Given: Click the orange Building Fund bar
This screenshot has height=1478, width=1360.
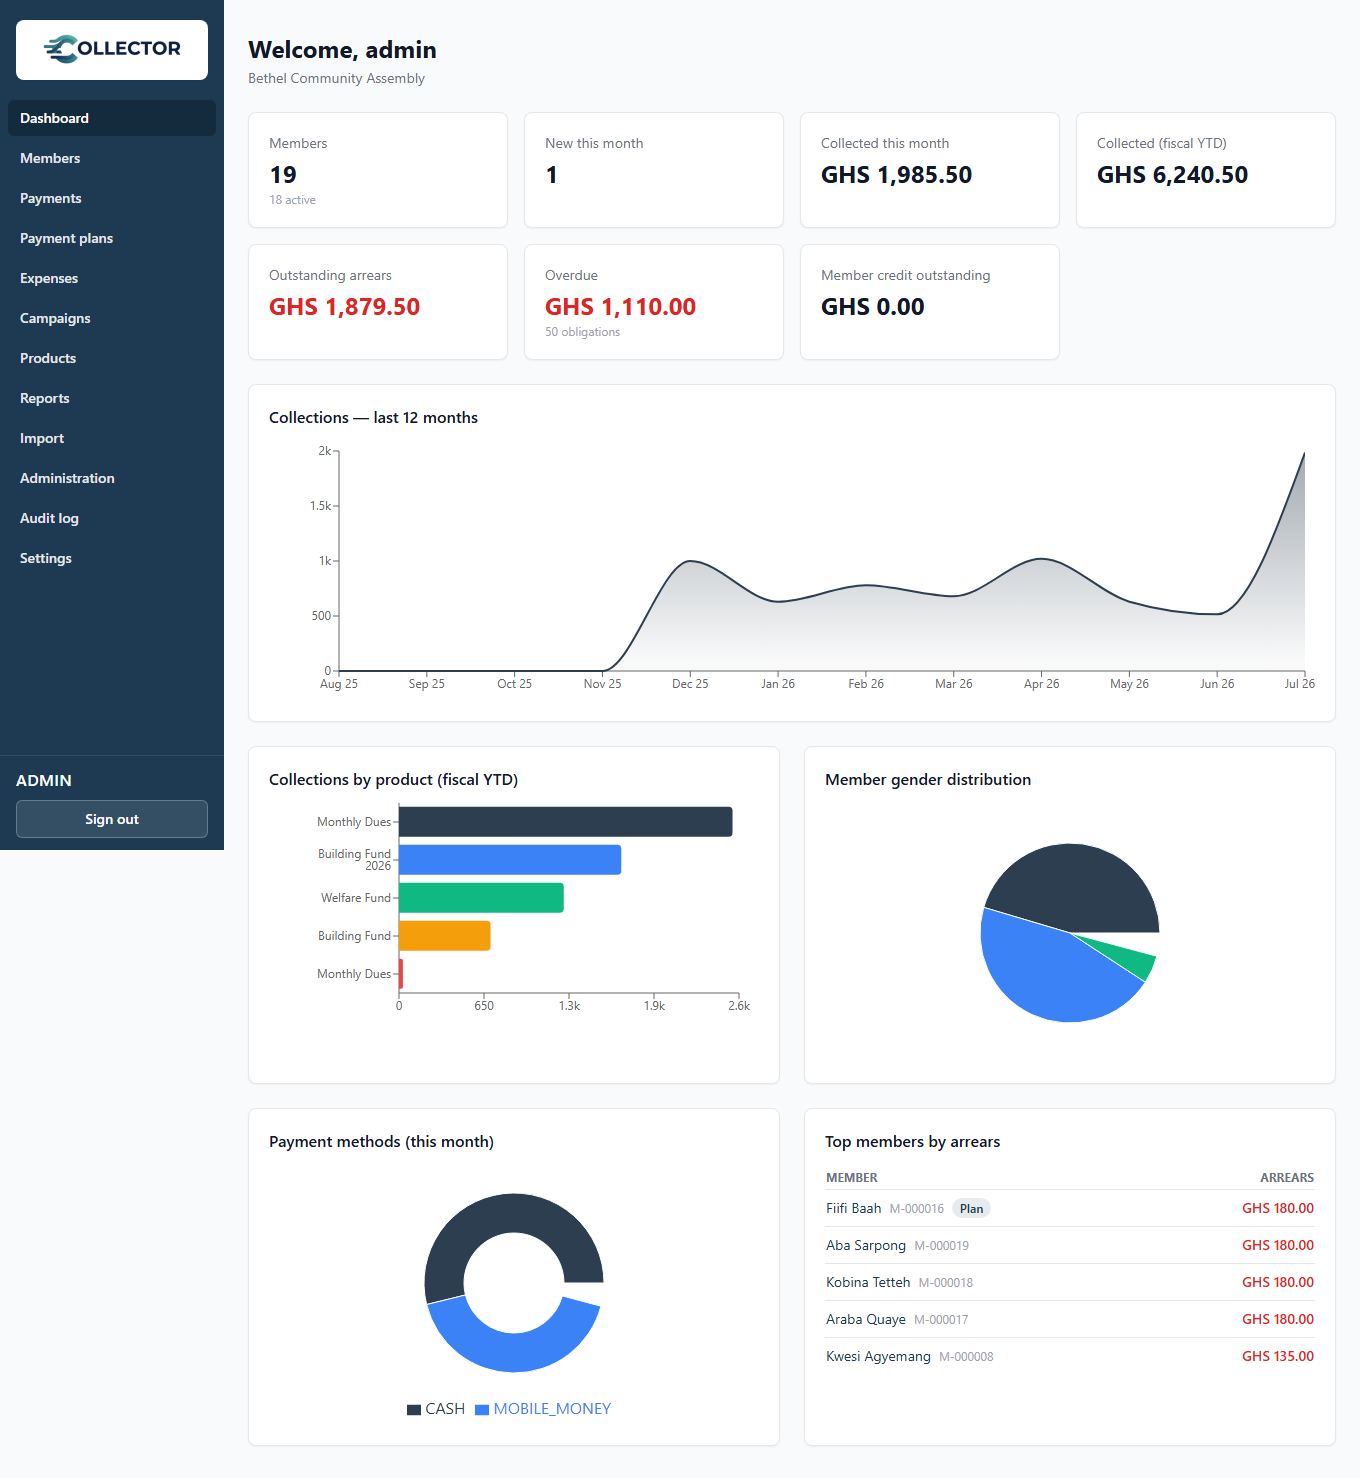Looking at the screenshot, I should pos(445,936).
